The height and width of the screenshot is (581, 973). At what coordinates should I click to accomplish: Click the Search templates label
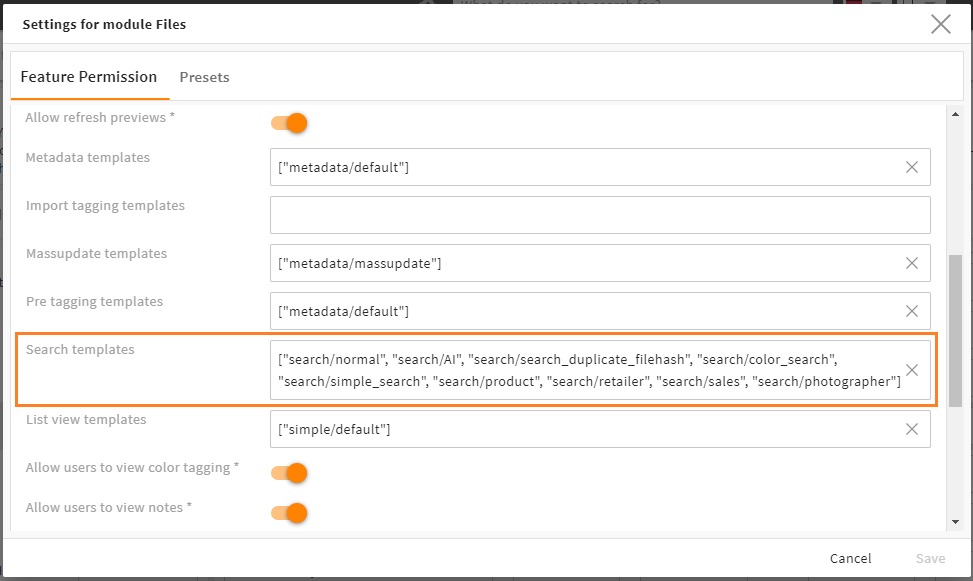pyautogui.click(x=80, y=349)
